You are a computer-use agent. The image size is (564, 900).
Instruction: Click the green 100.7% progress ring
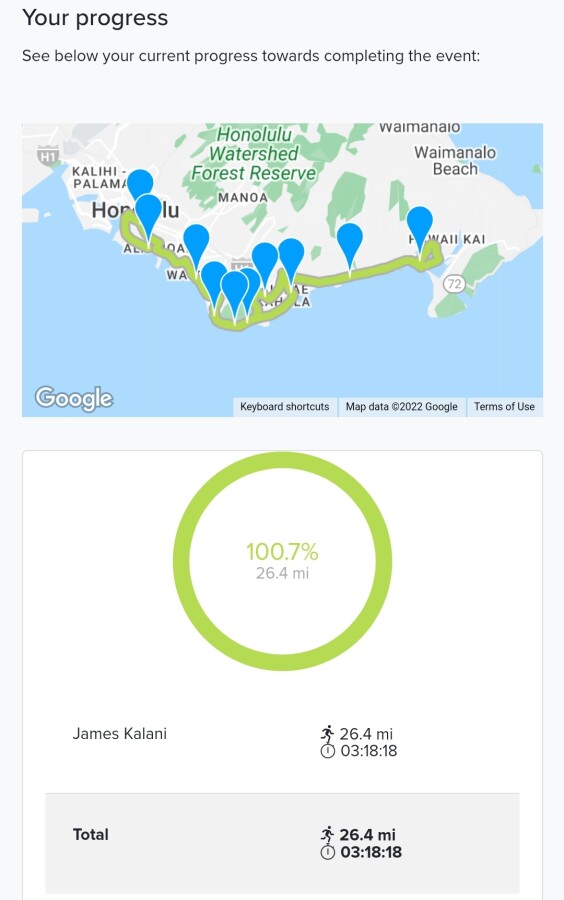[x=282, y=561]
